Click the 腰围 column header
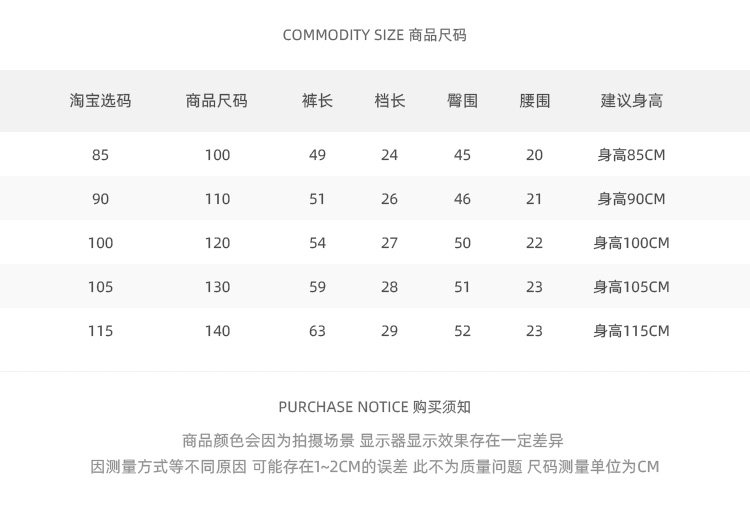Image resolution: width=750 pixels, height=508 pixels. [534, 100]
